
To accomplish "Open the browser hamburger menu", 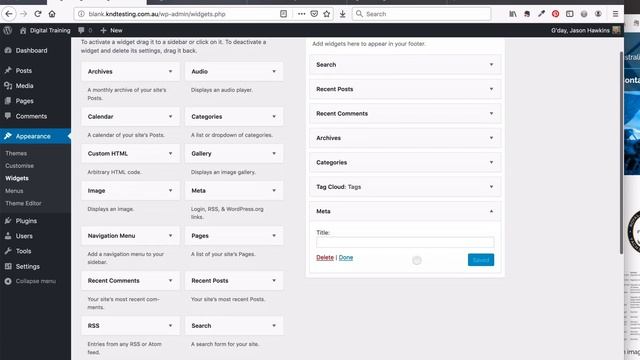I will tap(616, 14).
